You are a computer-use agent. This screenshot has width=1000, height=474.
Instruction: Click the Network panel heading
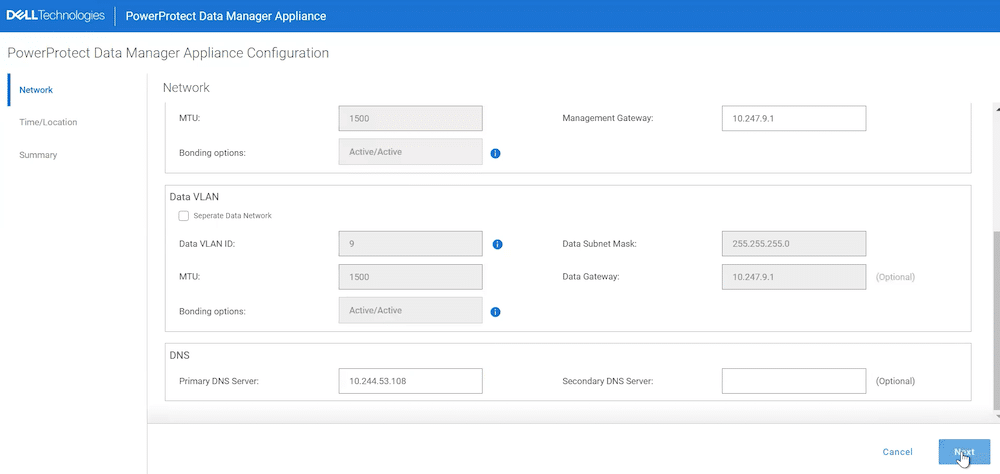coord(186,88)
